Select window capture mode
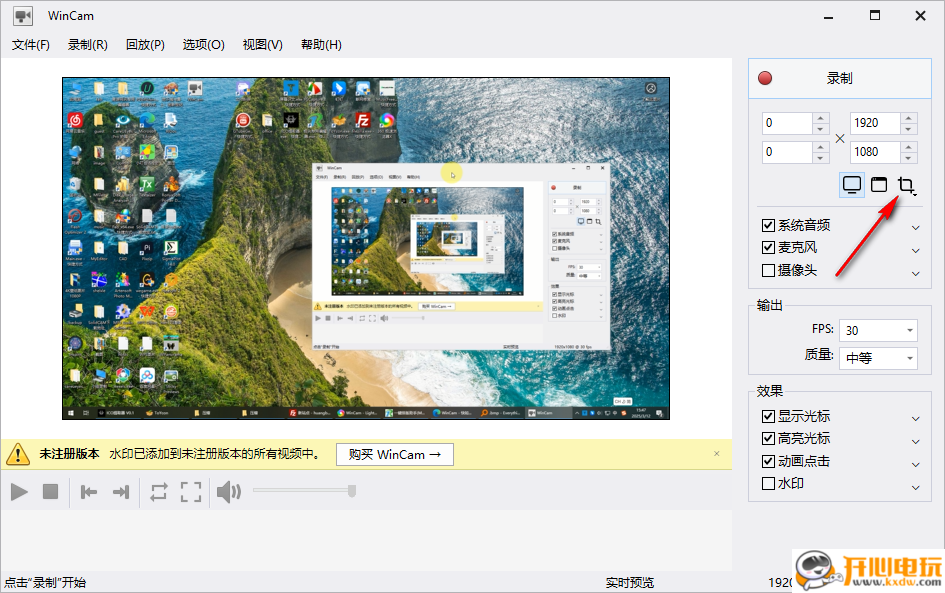Image resolution: width=945 pixels, height=593 pixels. click(879, 184)
